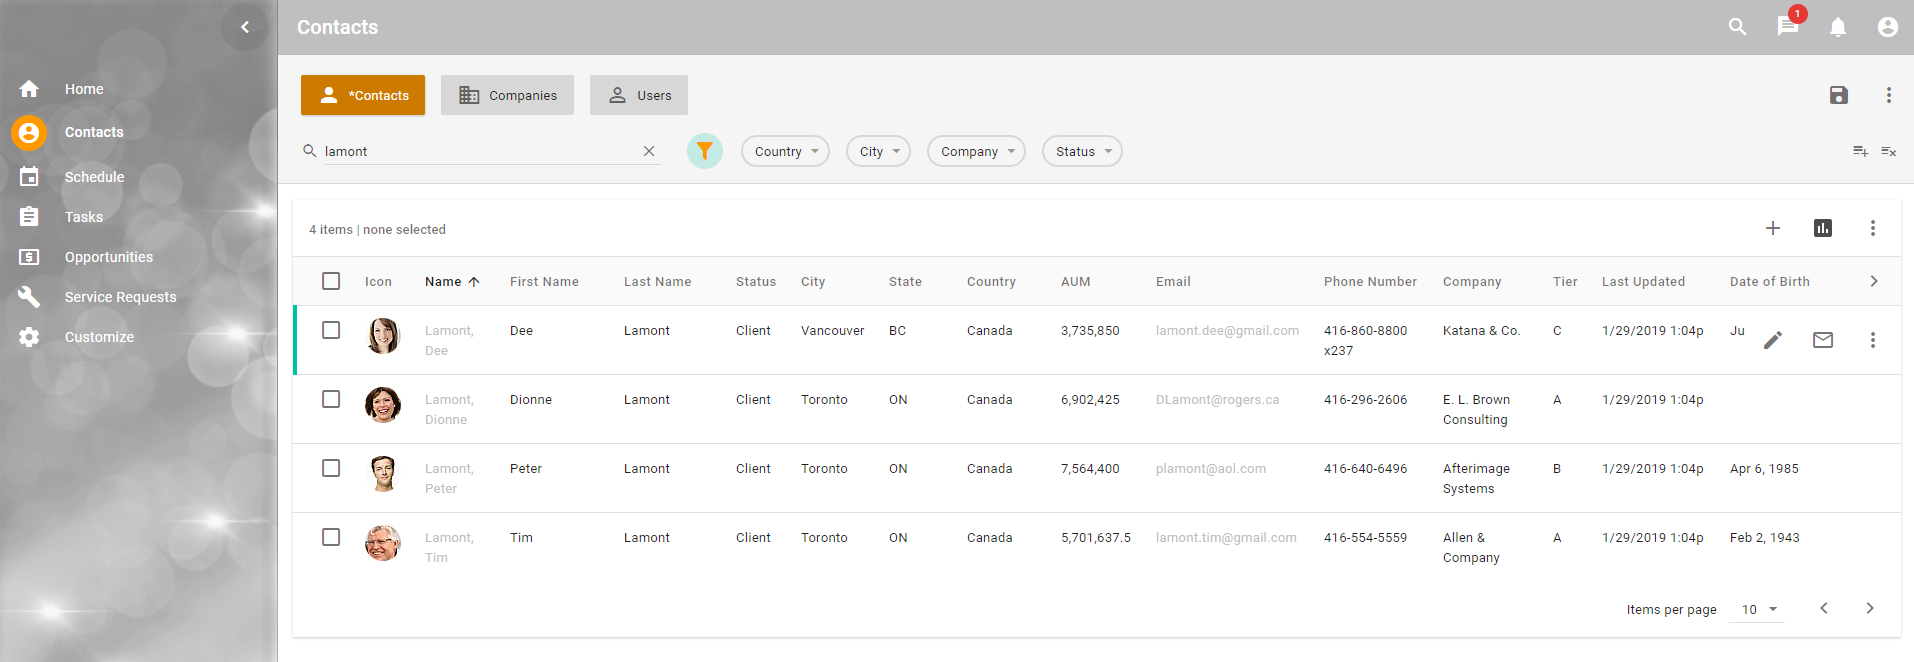Click the envelope email icon in Dee's row
This screenshot has width=1914, height=662.
1822,340
